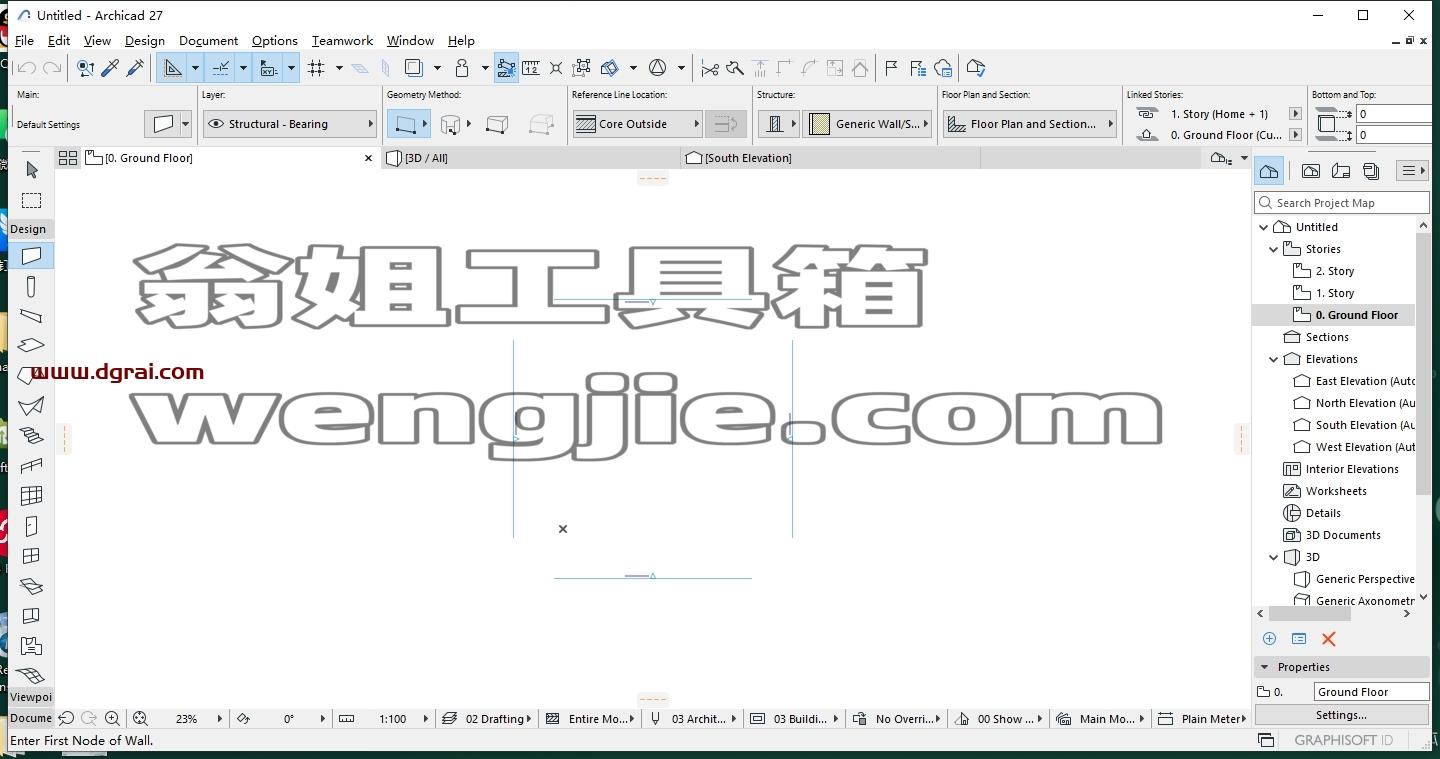Image resolution: width=1440 pixels, height=759 pixels.
Task: Select the Door tool
Action: click(x=31, y=526)
